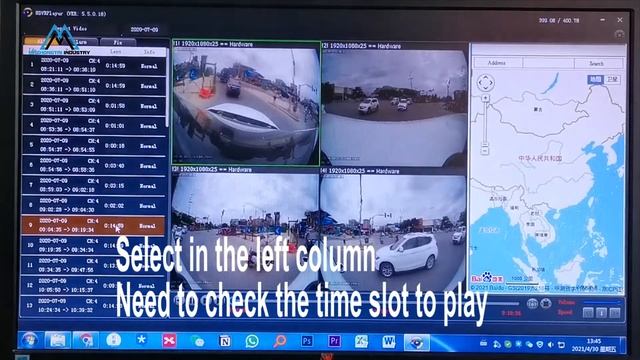Click the speaker icon in the system tray
Screen dimensions: 640x360
(551, 345)
